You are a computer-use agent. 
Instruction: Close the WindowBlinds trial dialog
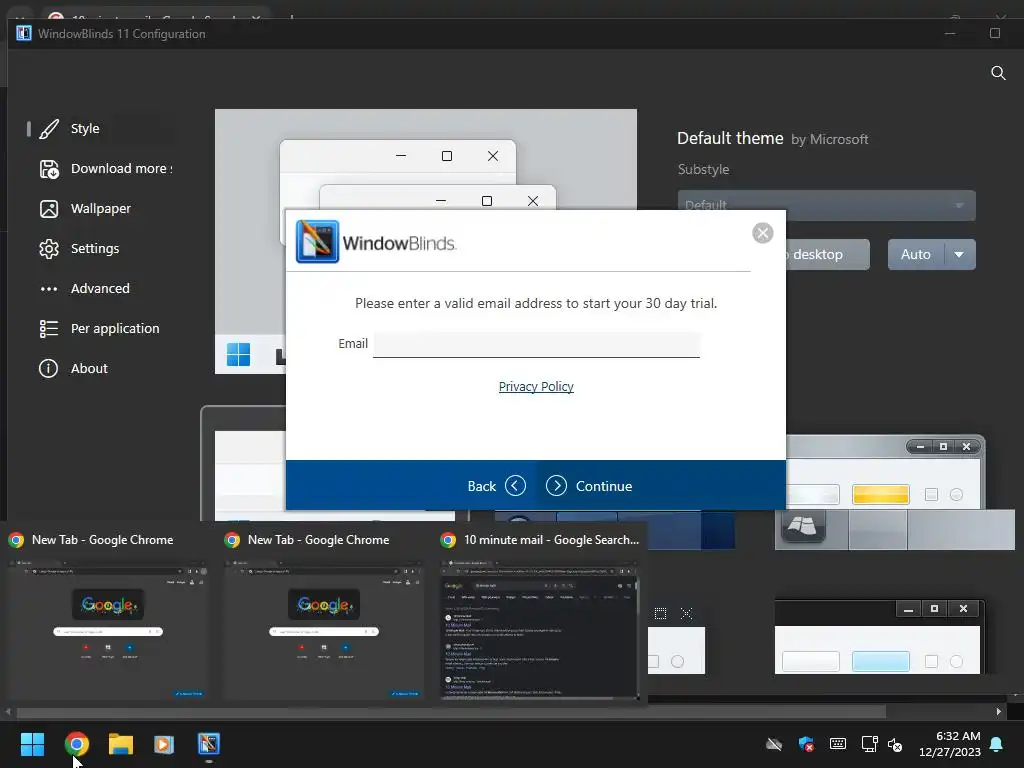tap(762, 233)
